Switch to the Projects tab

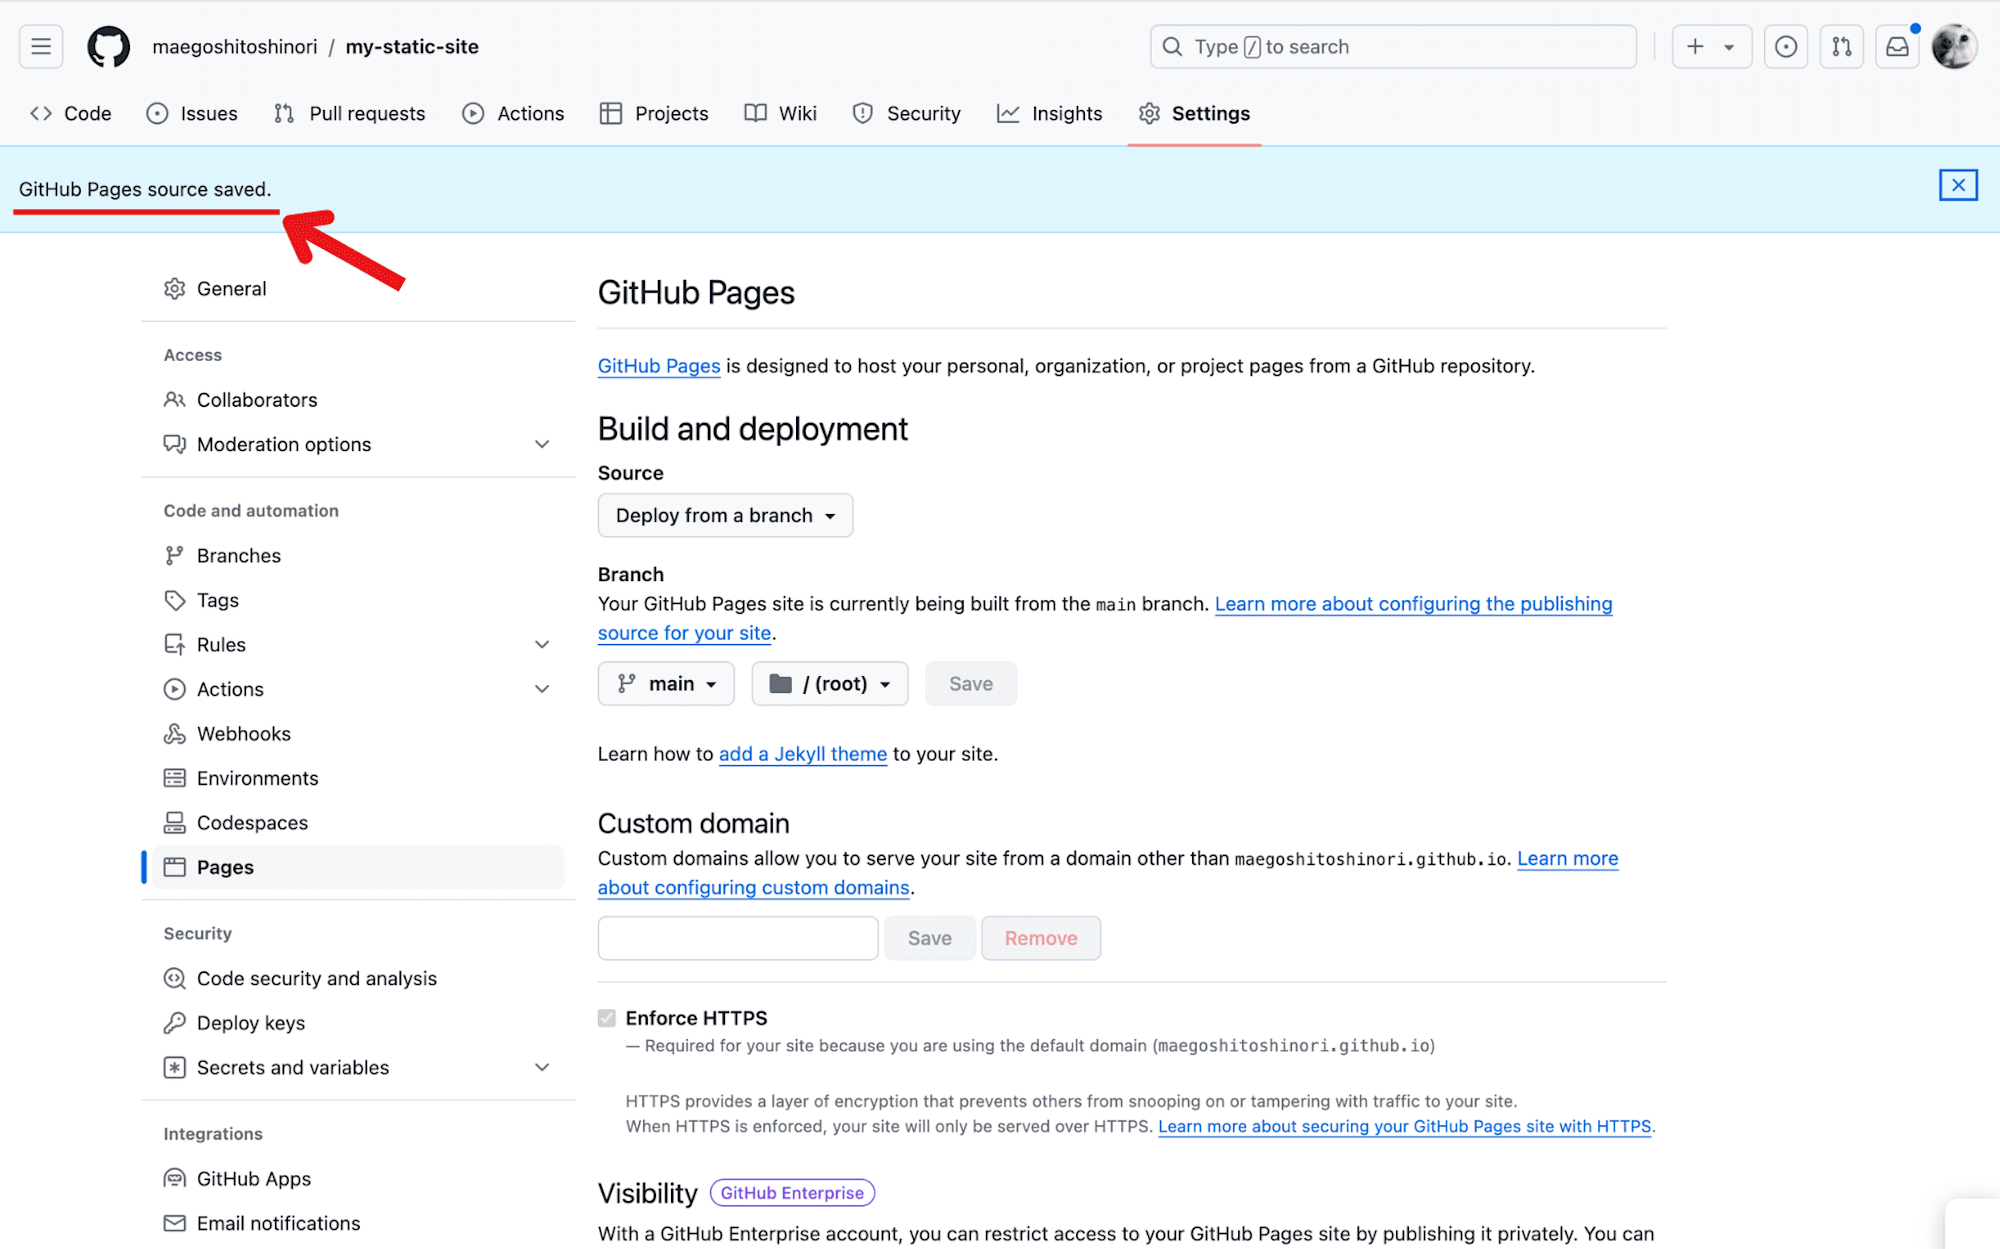(x=654, y=114)
